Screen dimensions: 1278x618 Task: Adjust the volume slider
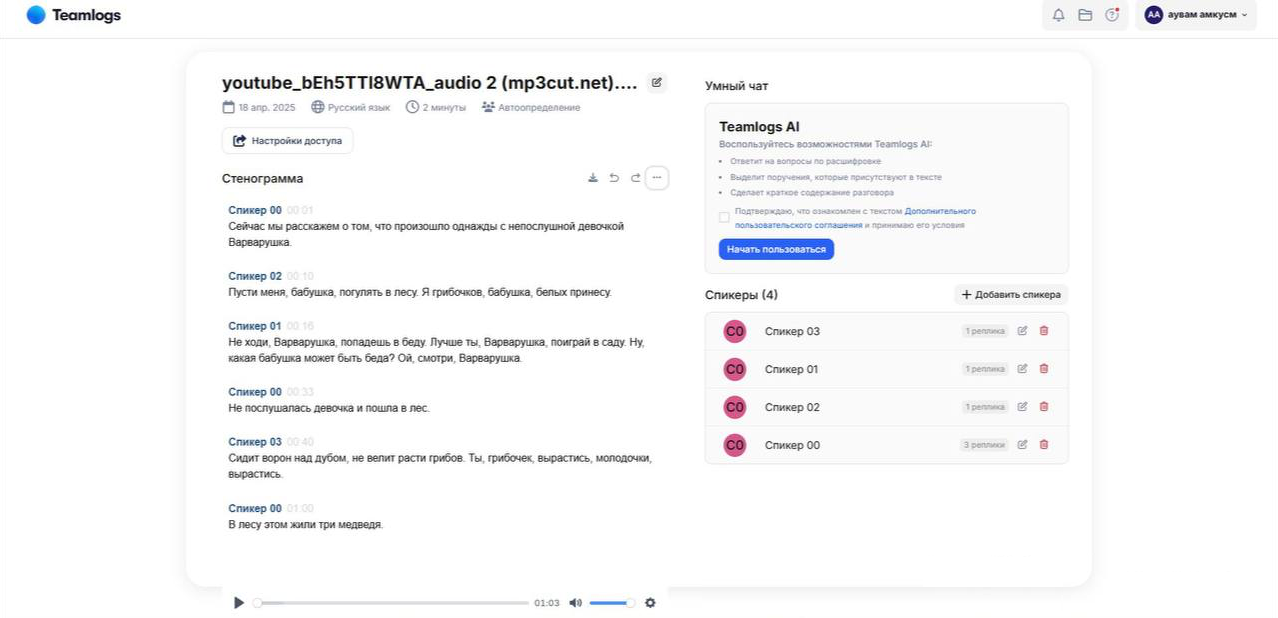(x=612, y=603)
